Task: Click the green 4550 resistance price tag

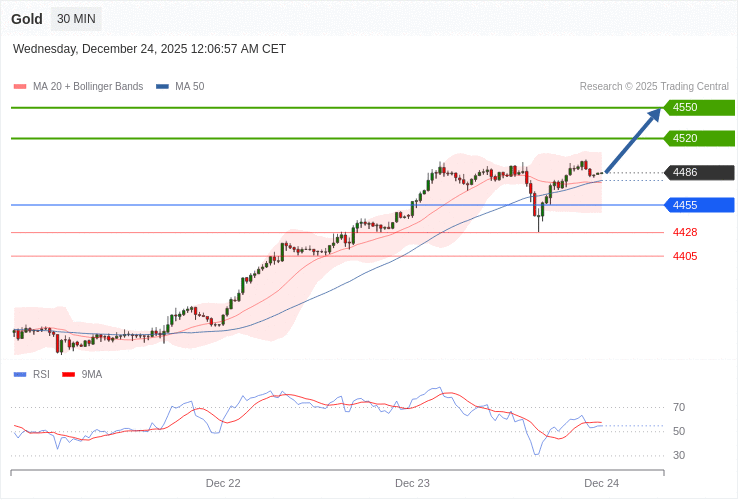Action: click(x=699, y=107)
